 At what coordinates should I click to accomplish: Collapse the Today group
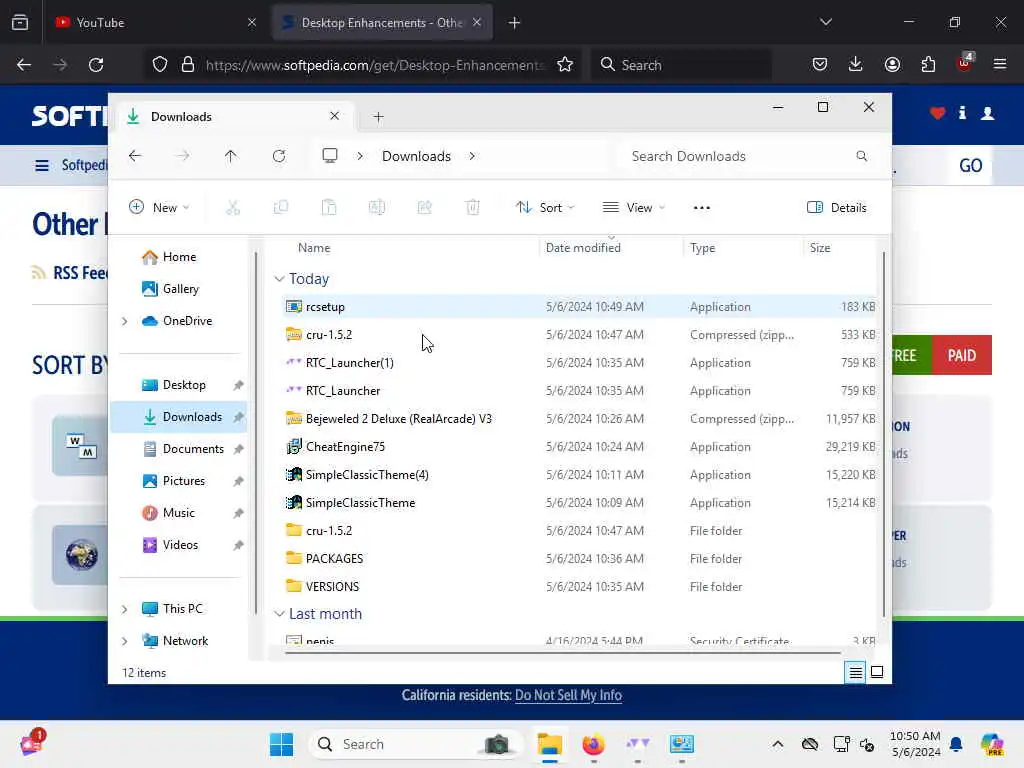pyautogui.click(x=280, y=279)
